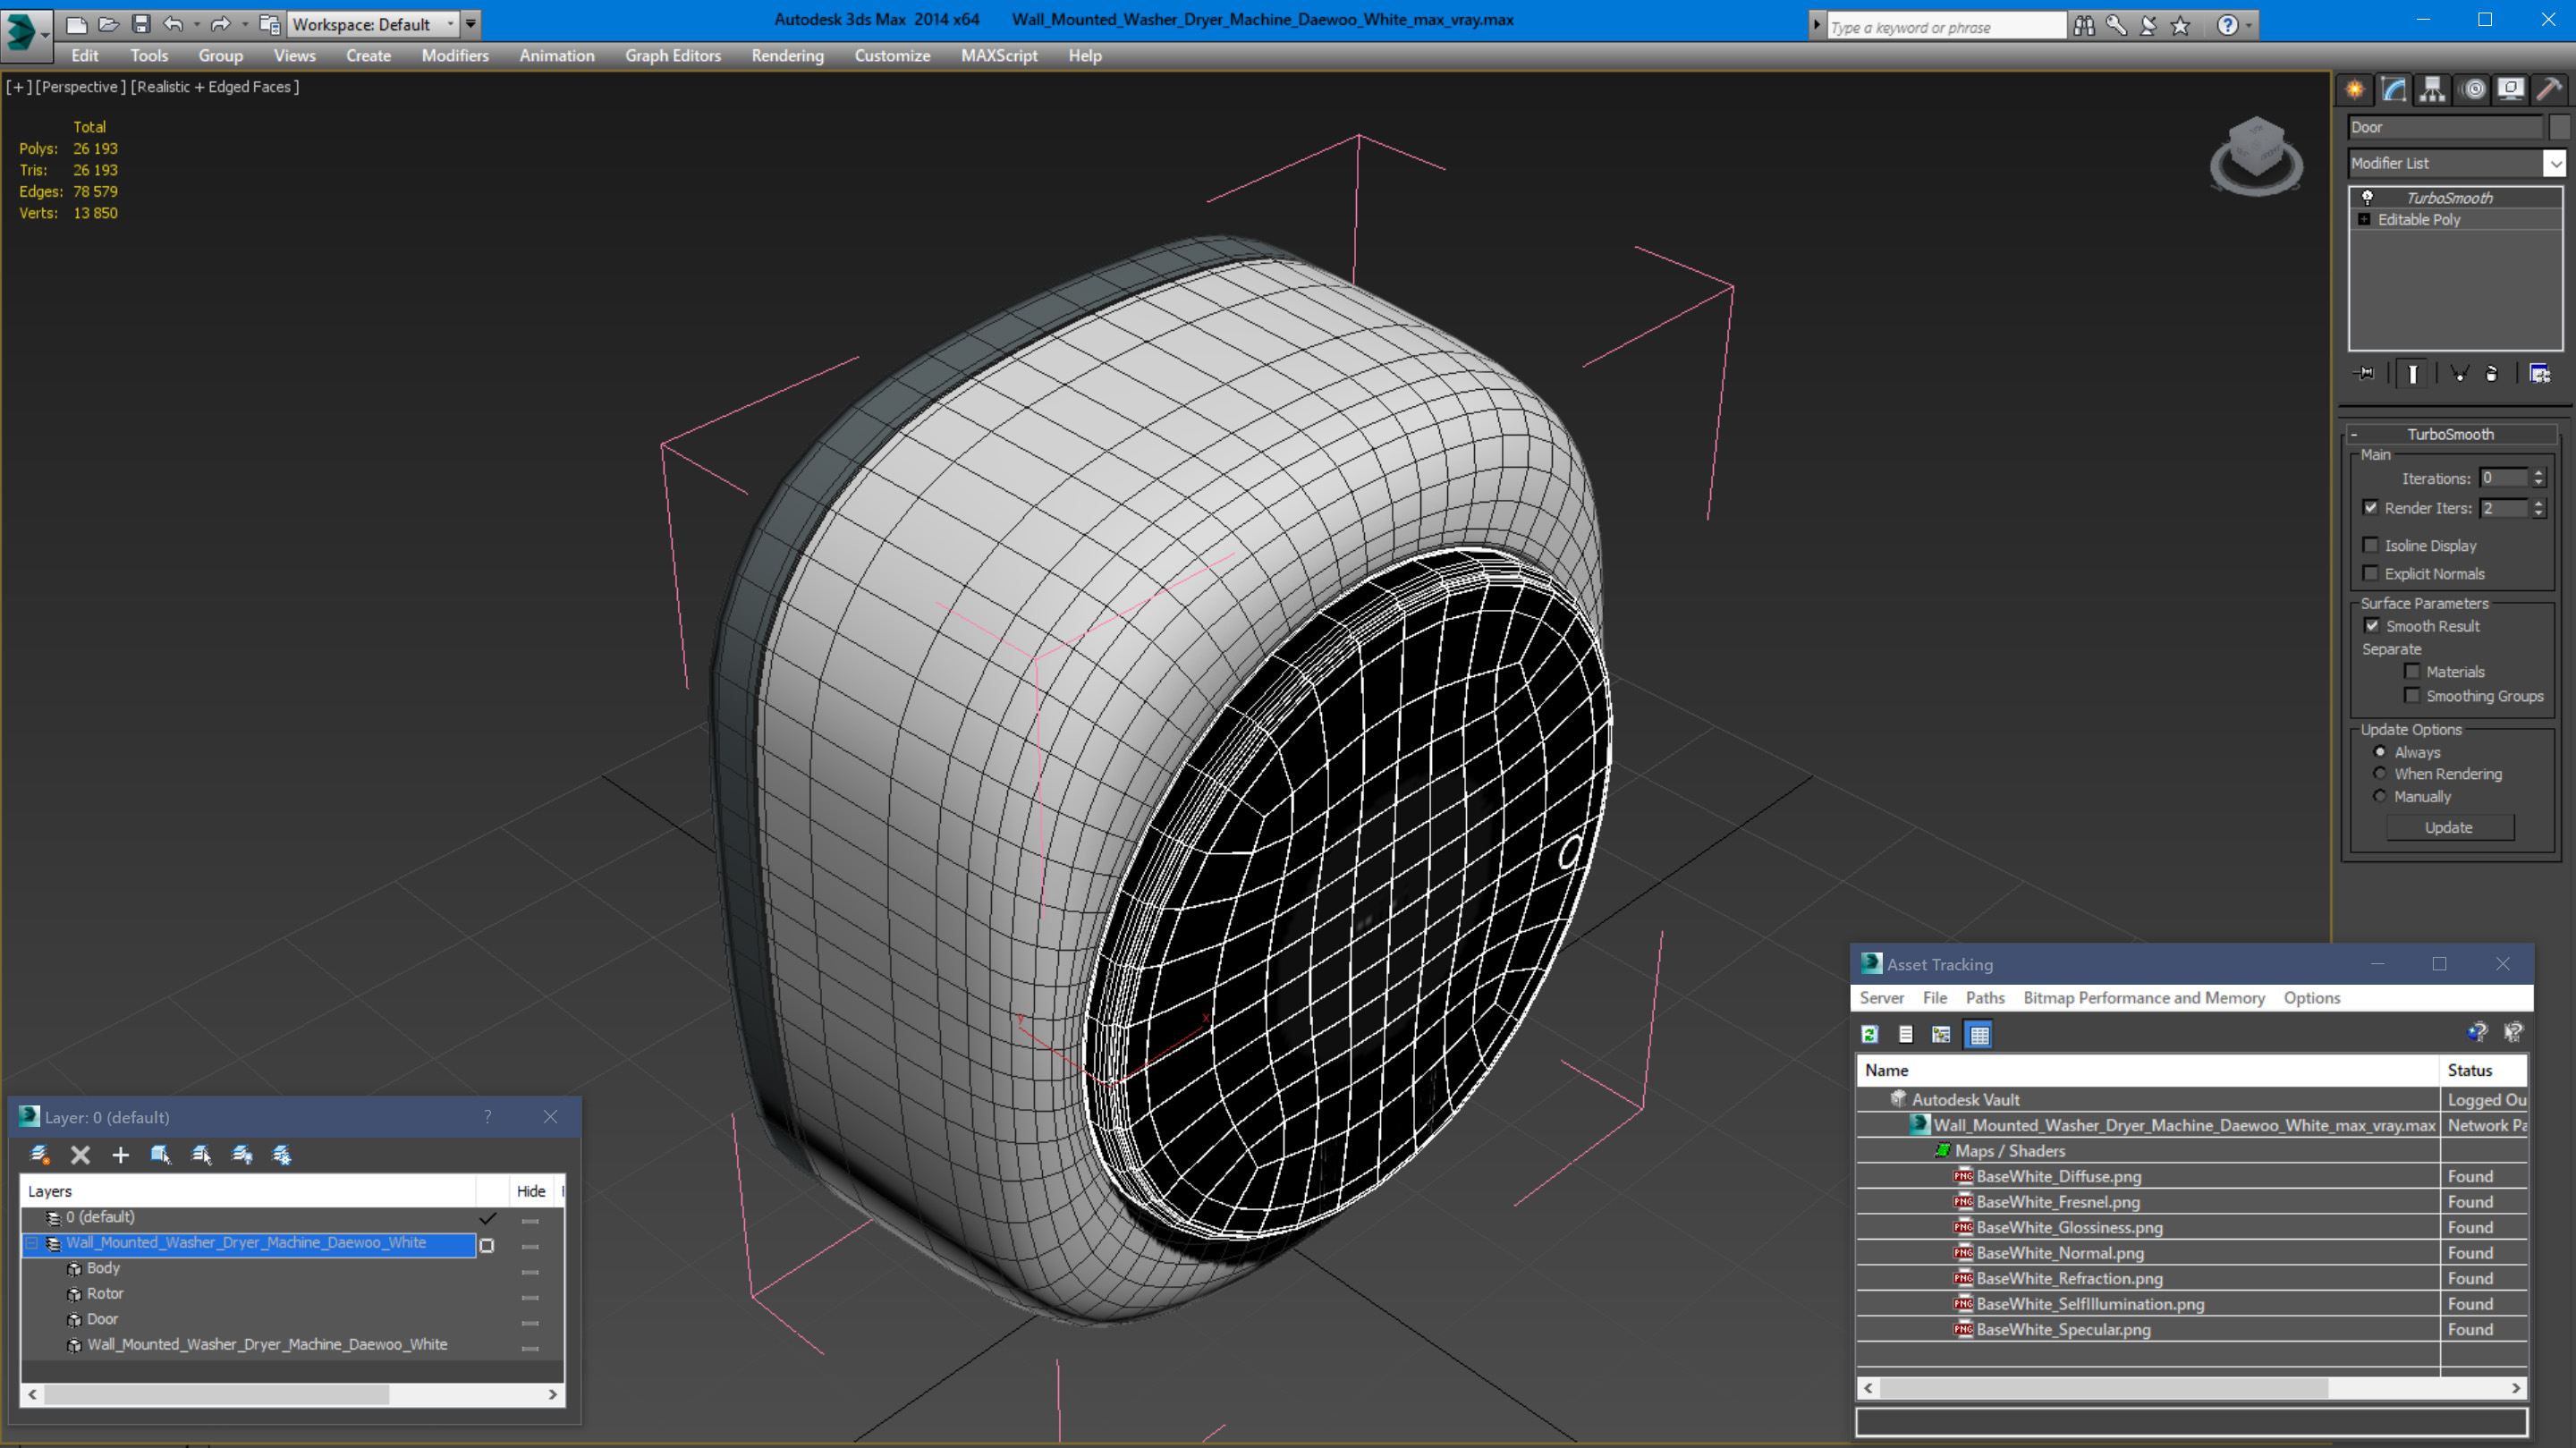Enable Separate by Smoothing Groups checkbox
Image resolution: width=2576 pixels, height=1448 pixels.
(2412, 695)
